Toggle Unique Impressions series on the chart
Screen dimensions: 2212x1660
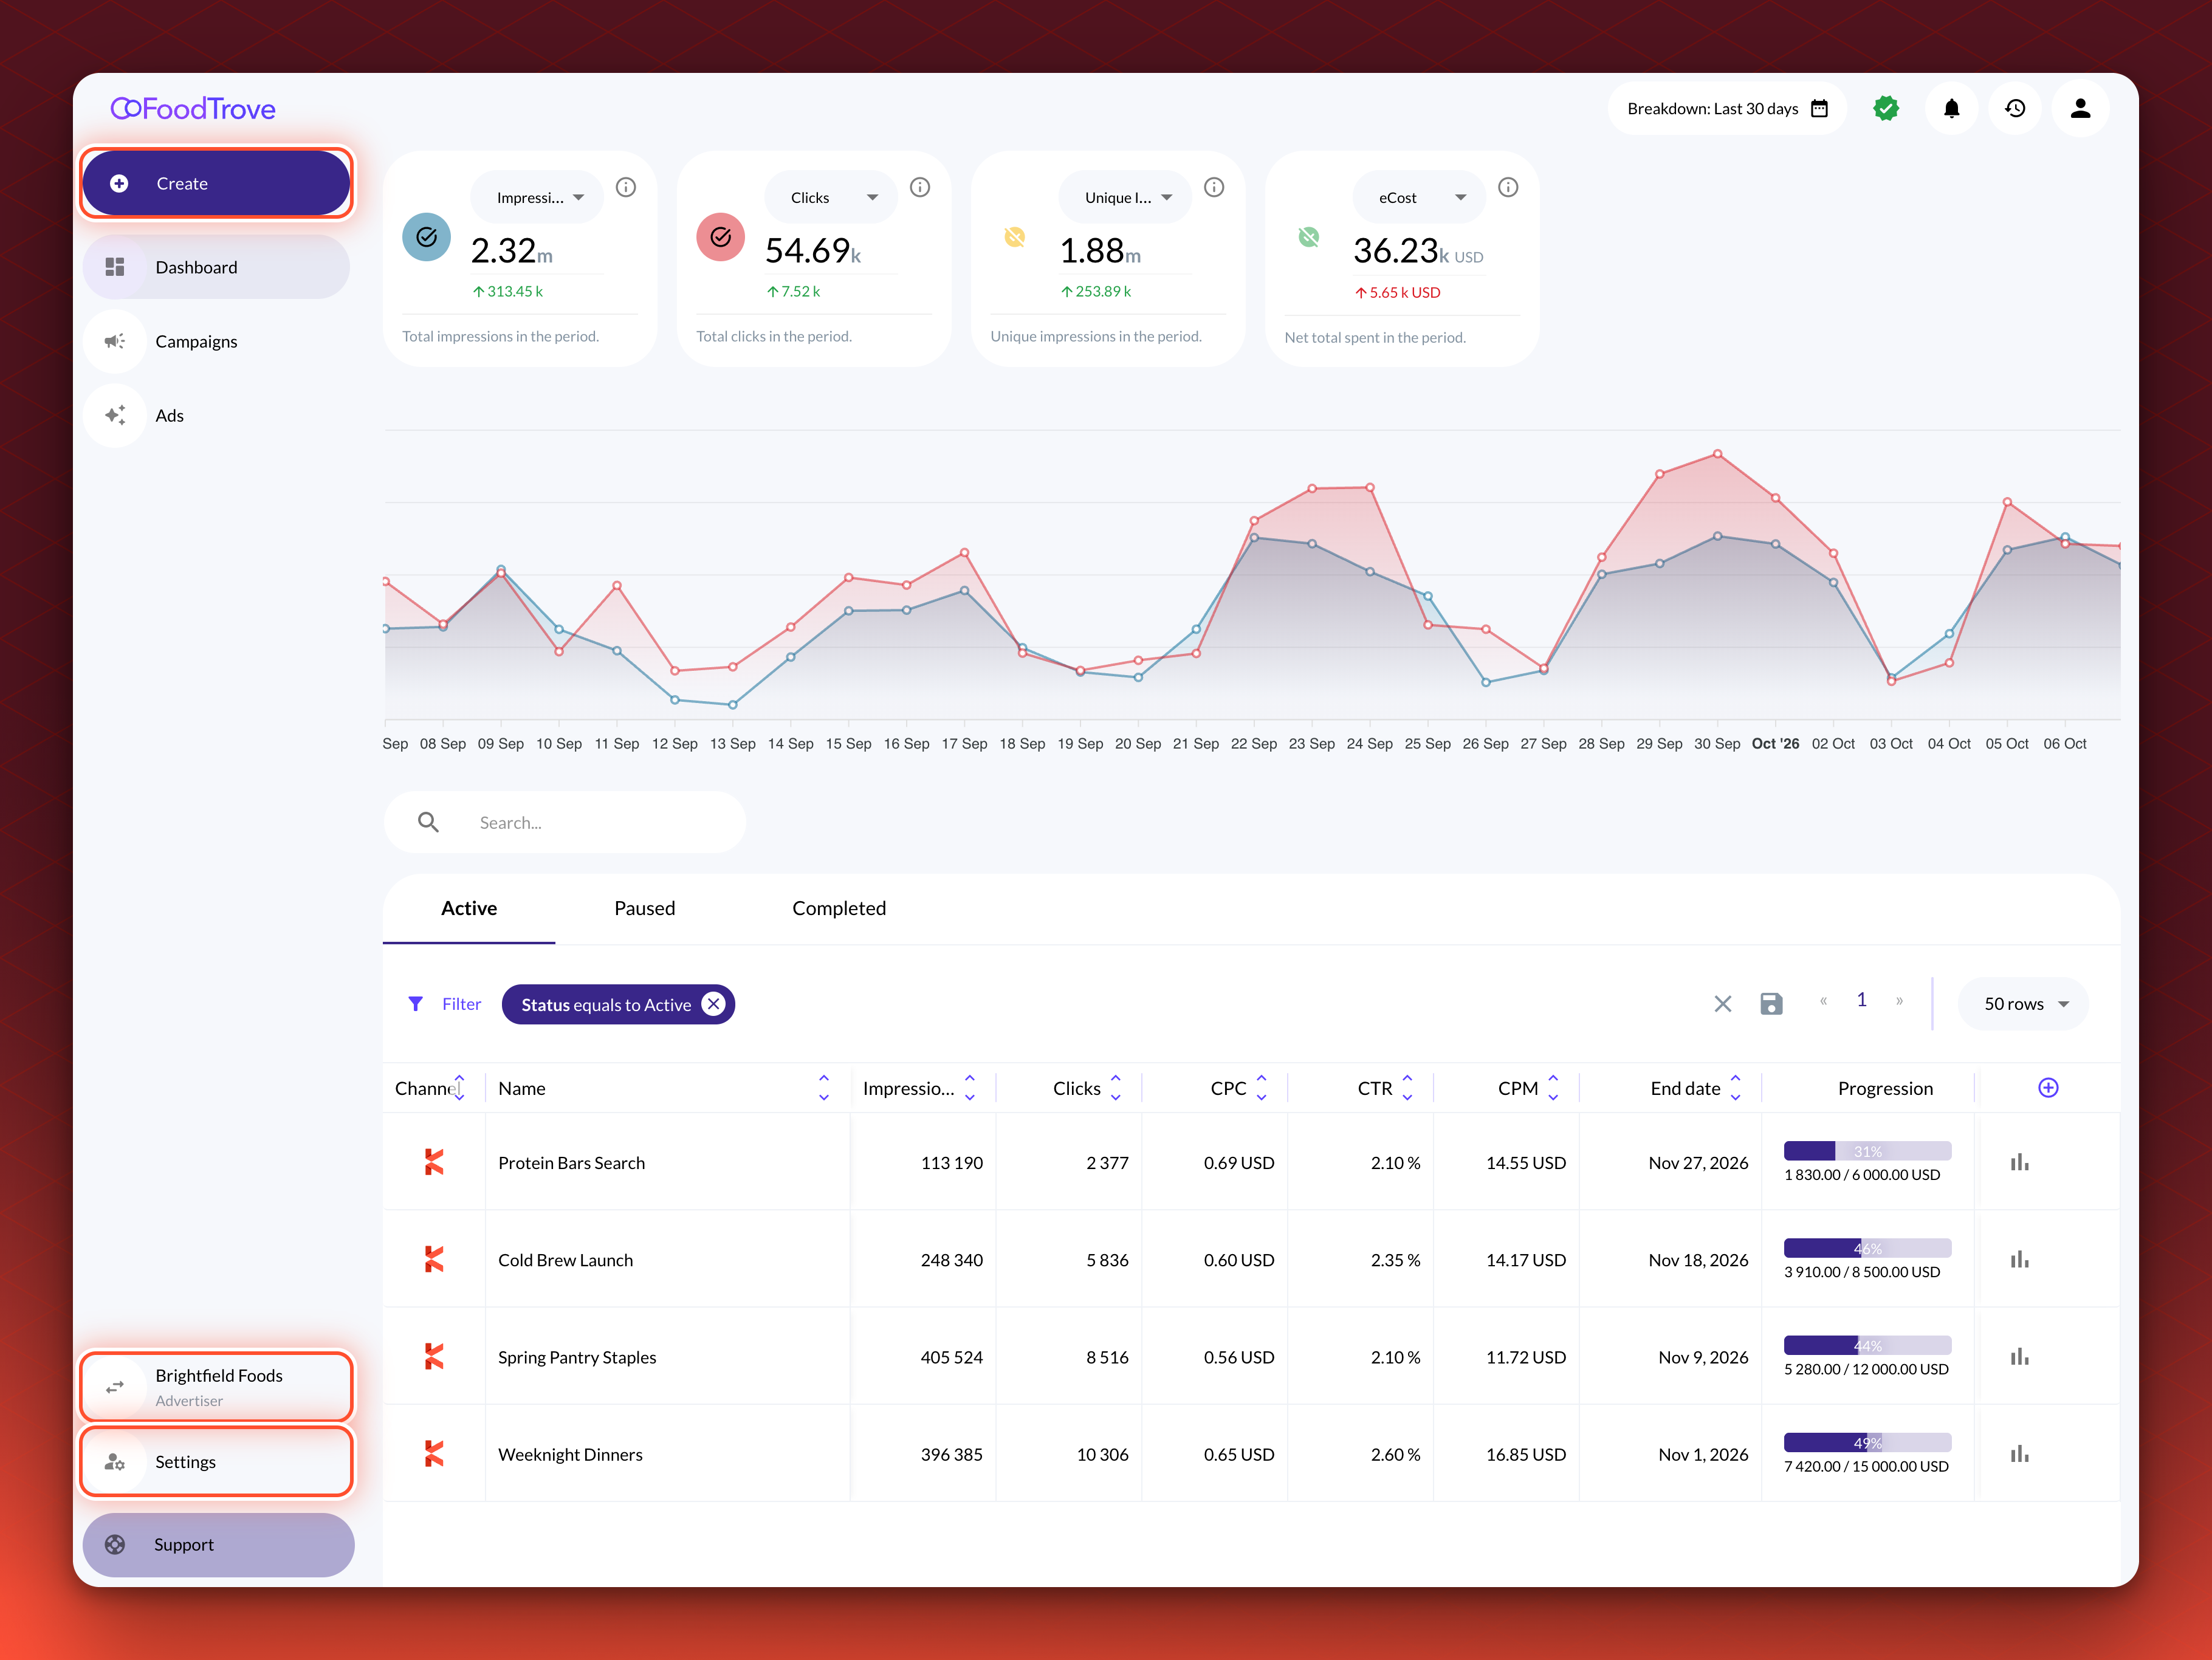point(1014,237)
